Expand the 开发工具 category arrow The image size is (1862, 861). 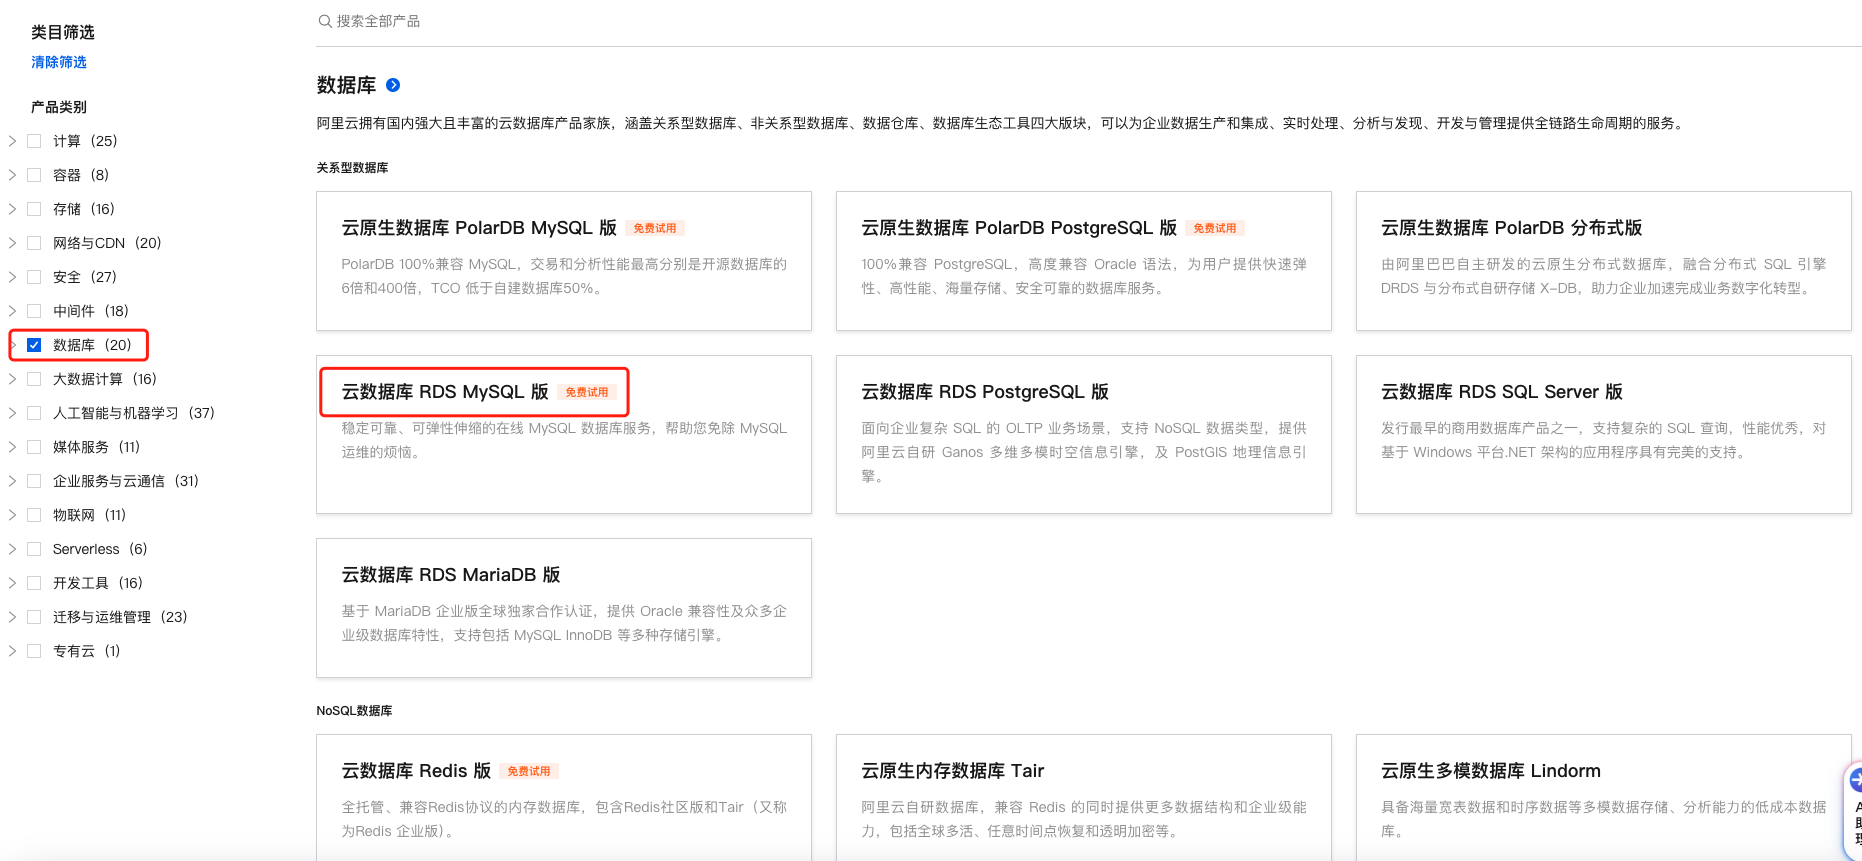pos(12,583)
